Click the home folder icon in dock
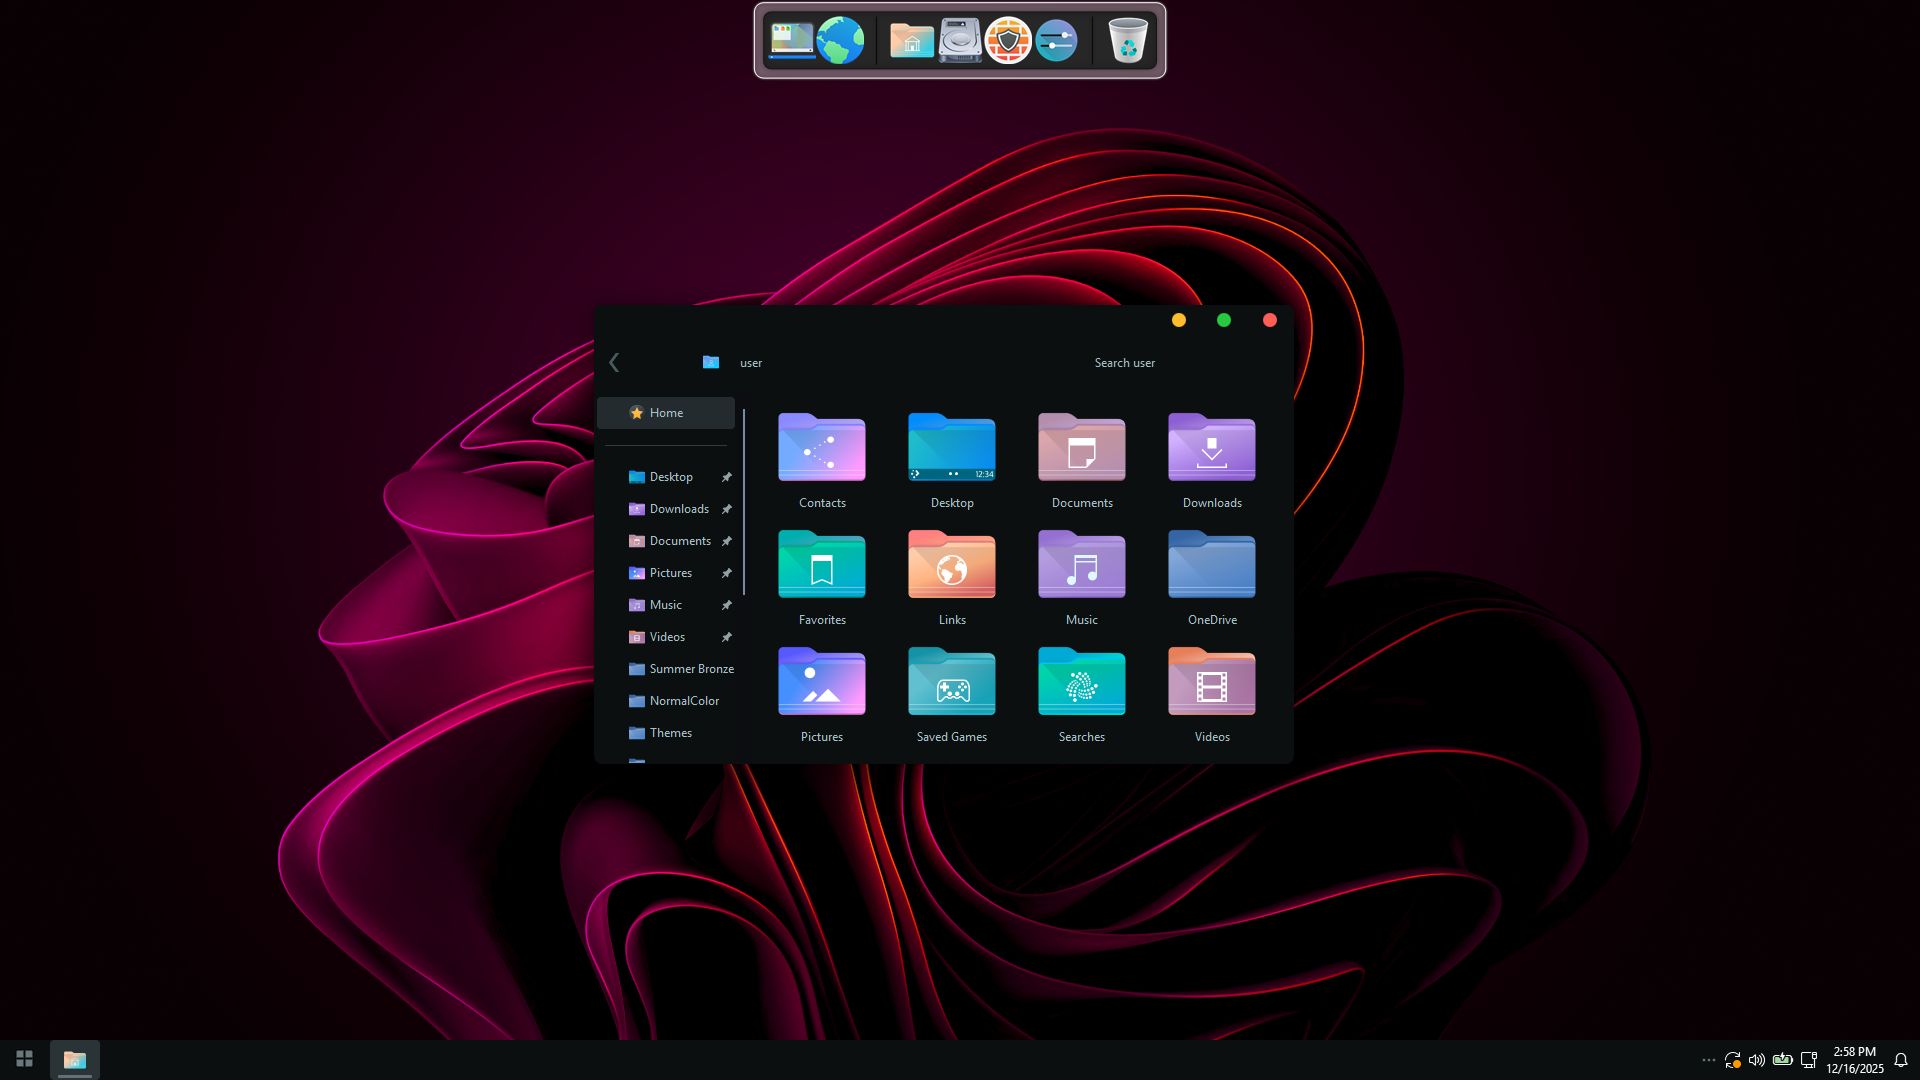Screen dimensions: 1920x1080 (x=911, y=41)
